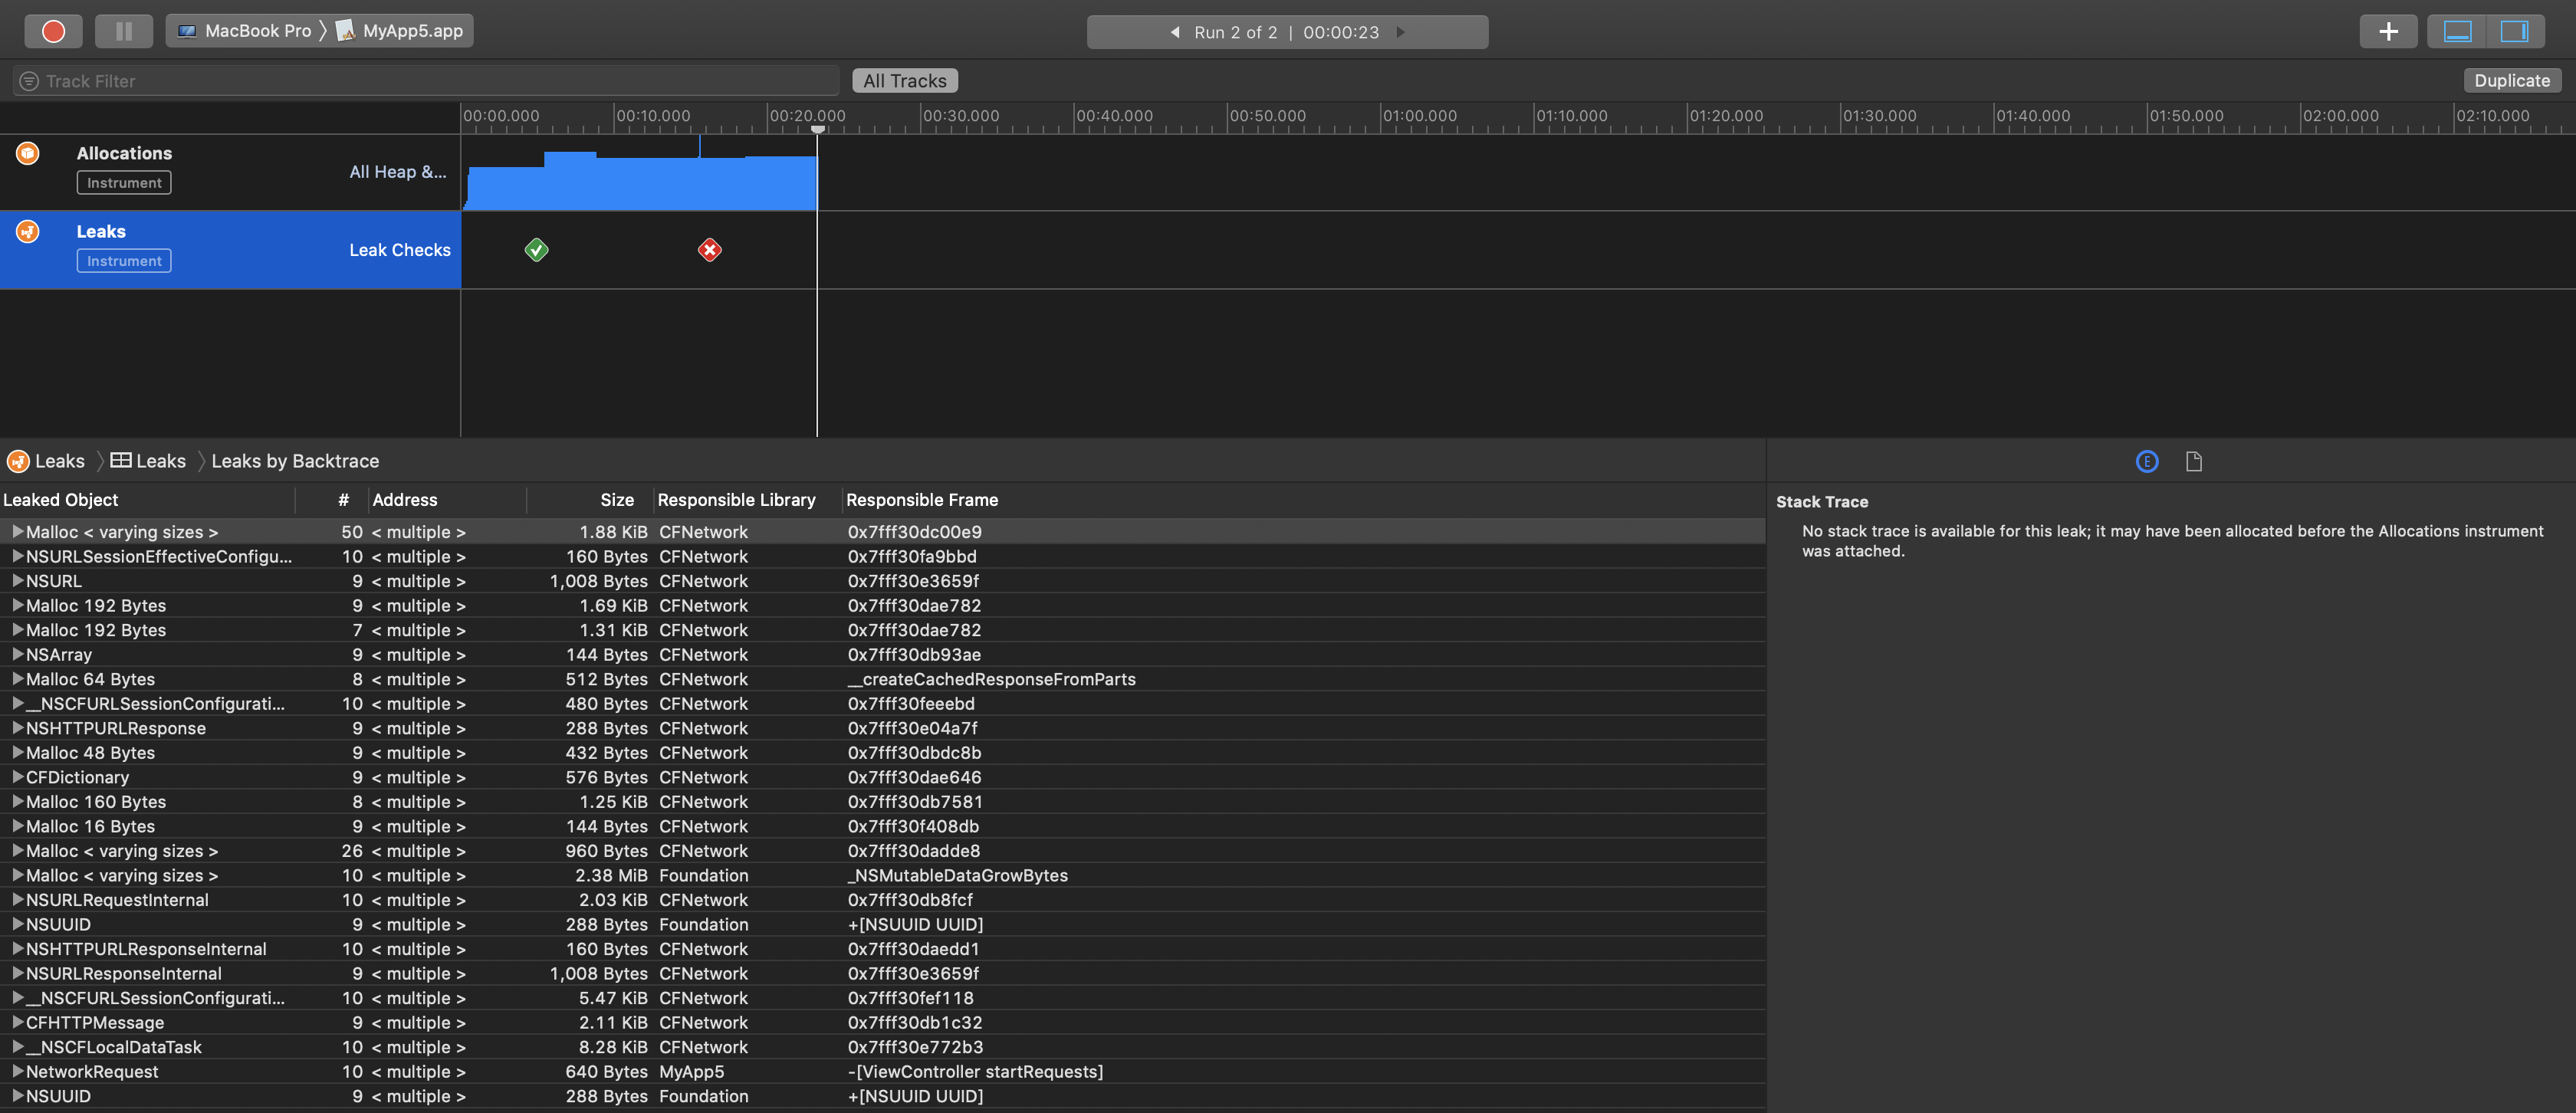Sort by the Responsible Library column header
Image resolution: width=2576 pixels, height=1113 pixels.
(736, 500)
